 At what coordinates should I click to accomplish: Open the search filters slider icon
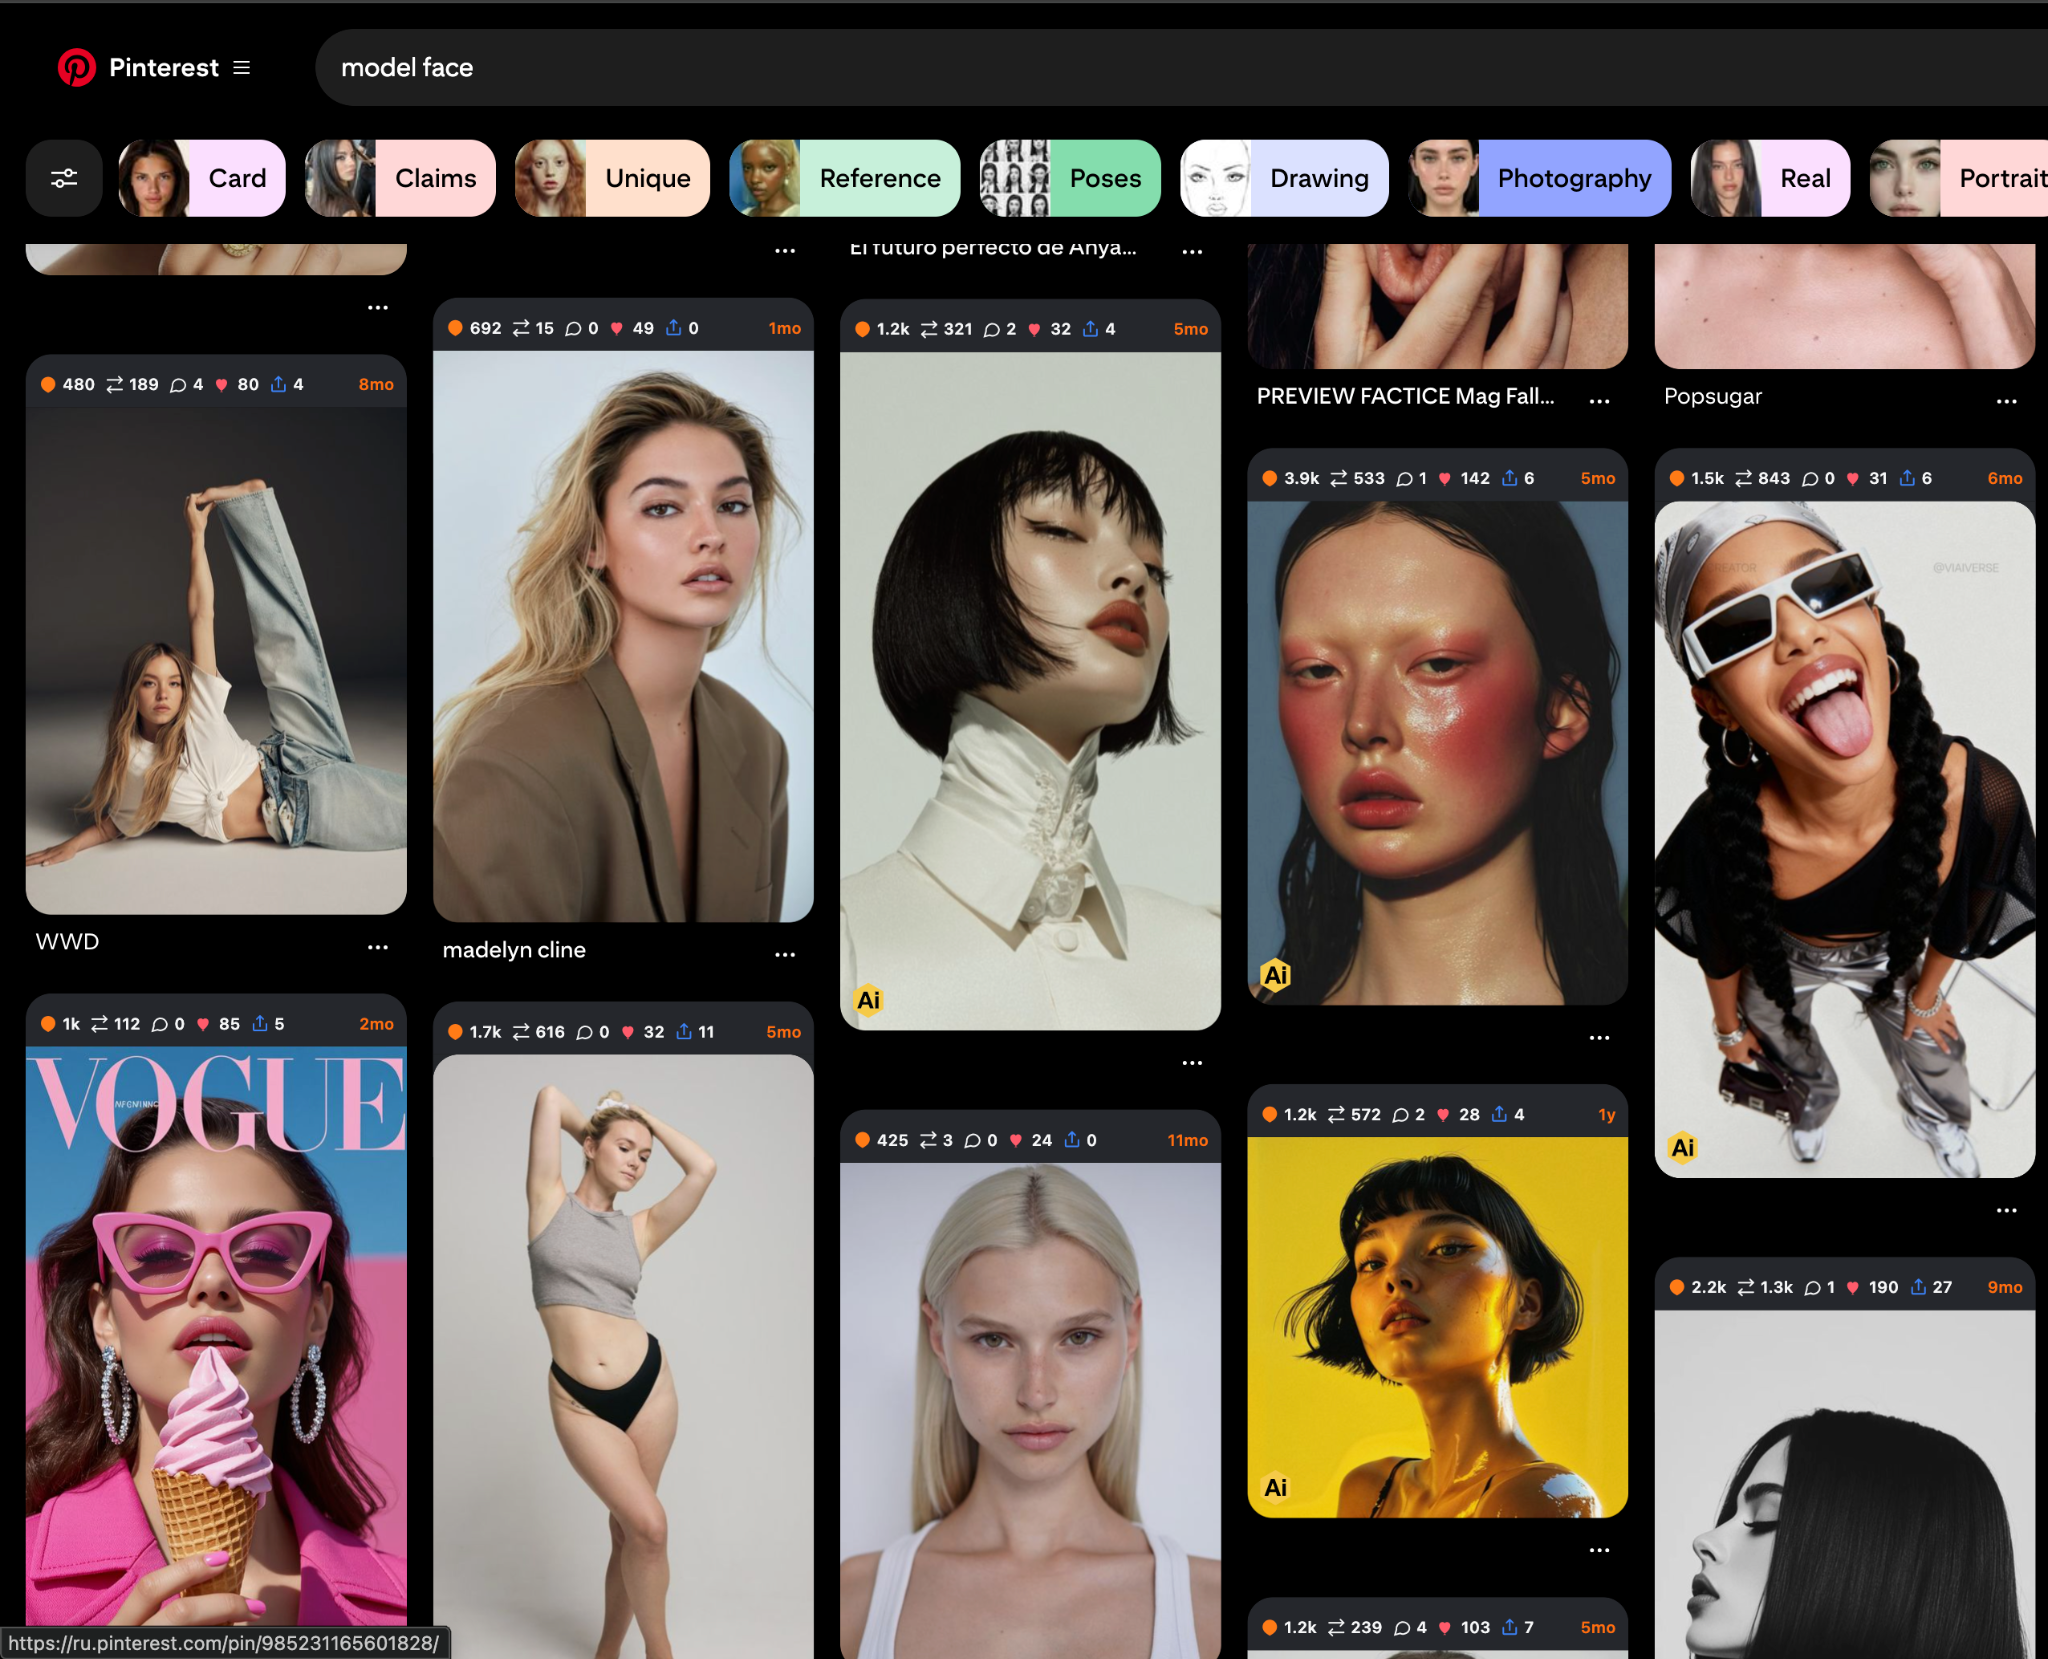click(64, 178)
